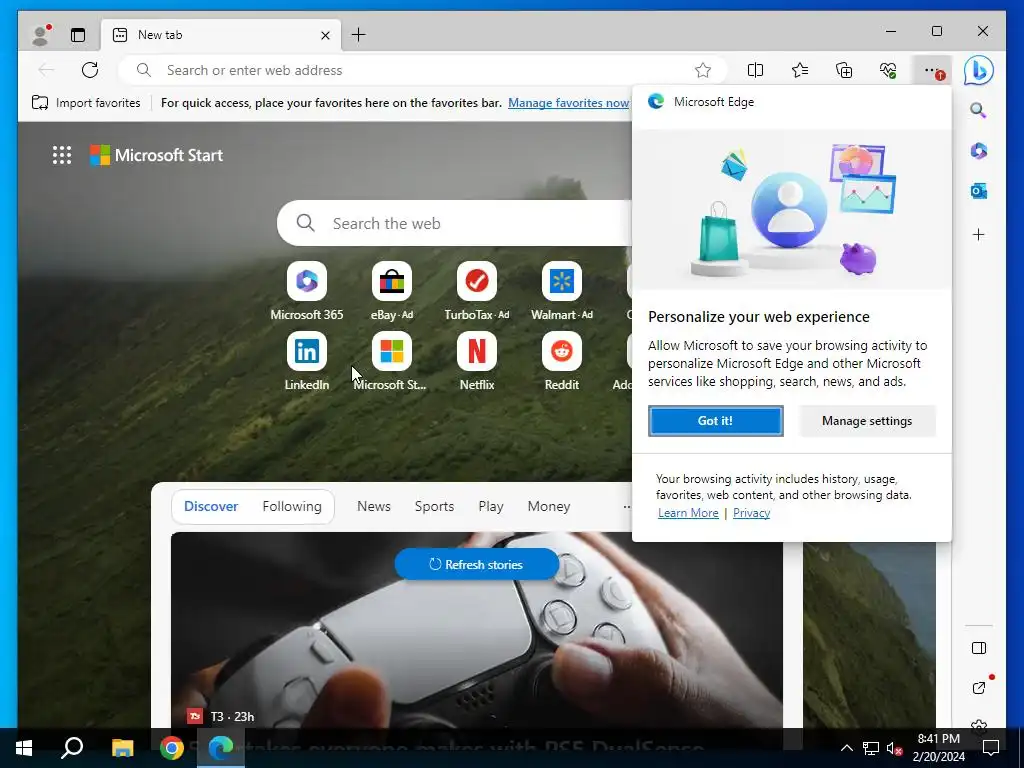Open the Favorites list icon
This screenshot has height=768, width=1024.
click(x=800, y=70)
